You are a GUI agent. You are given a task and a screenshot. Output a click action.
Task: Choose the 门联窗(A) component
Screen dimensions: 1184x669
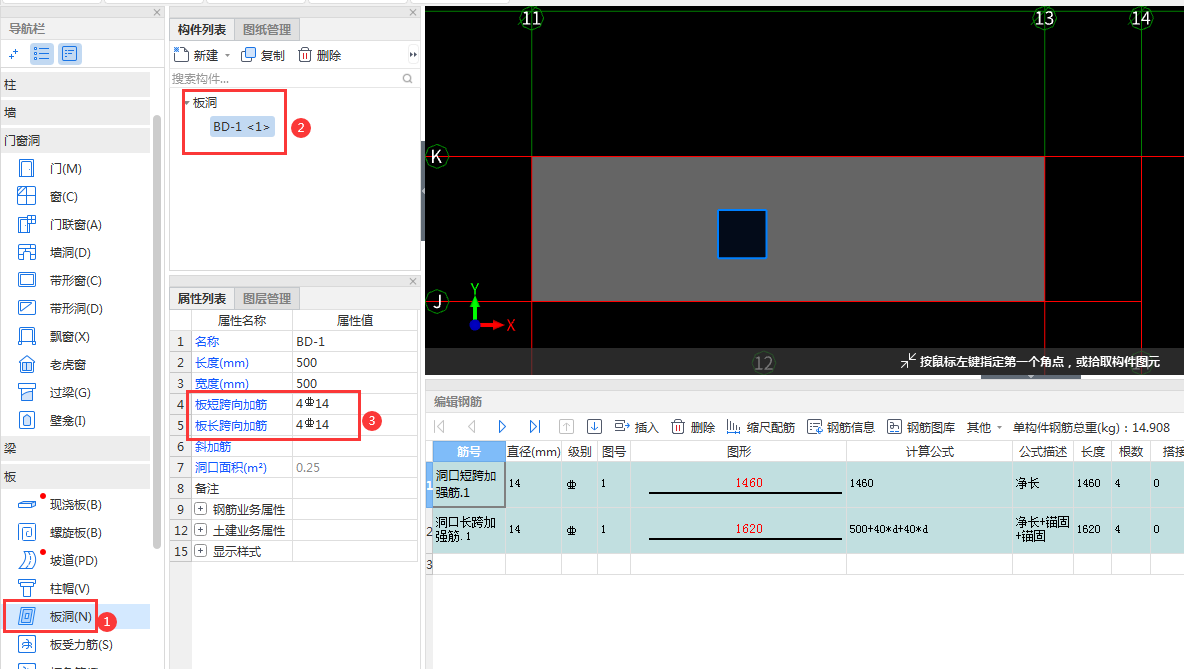click(75, 224)
